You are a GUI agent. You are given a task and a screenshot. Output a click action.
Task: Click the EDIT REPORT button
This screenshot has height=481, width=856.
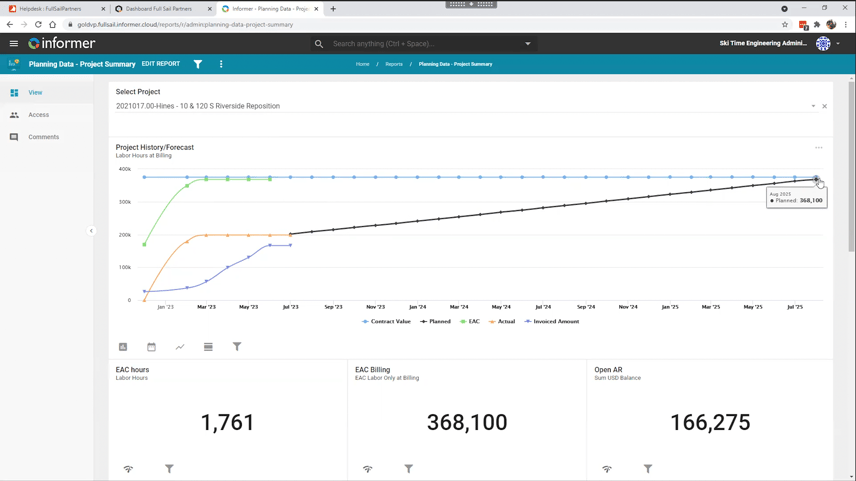[x=160, y=64]
